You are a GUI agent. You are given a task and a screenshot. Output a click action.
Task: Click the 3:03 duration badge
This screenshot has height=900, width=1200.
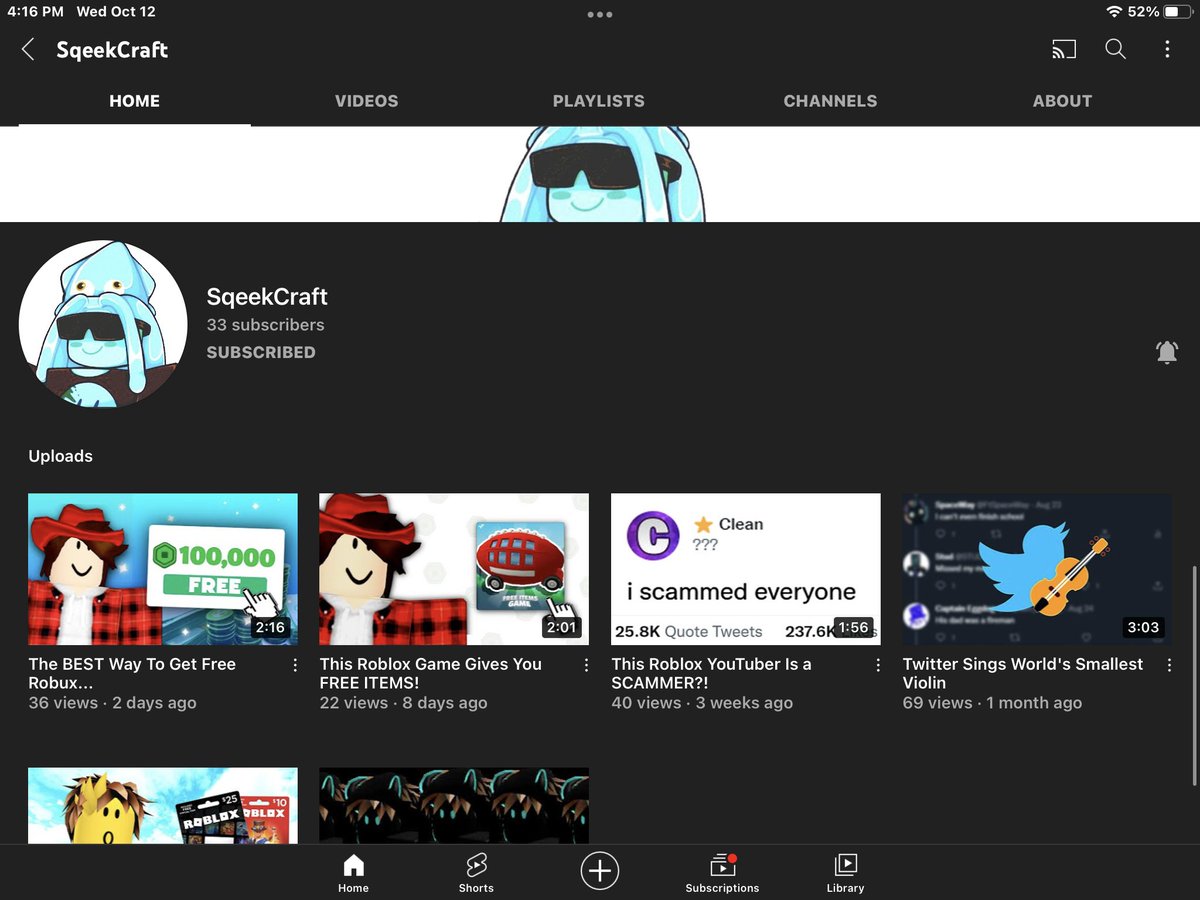click(1143, 628)
